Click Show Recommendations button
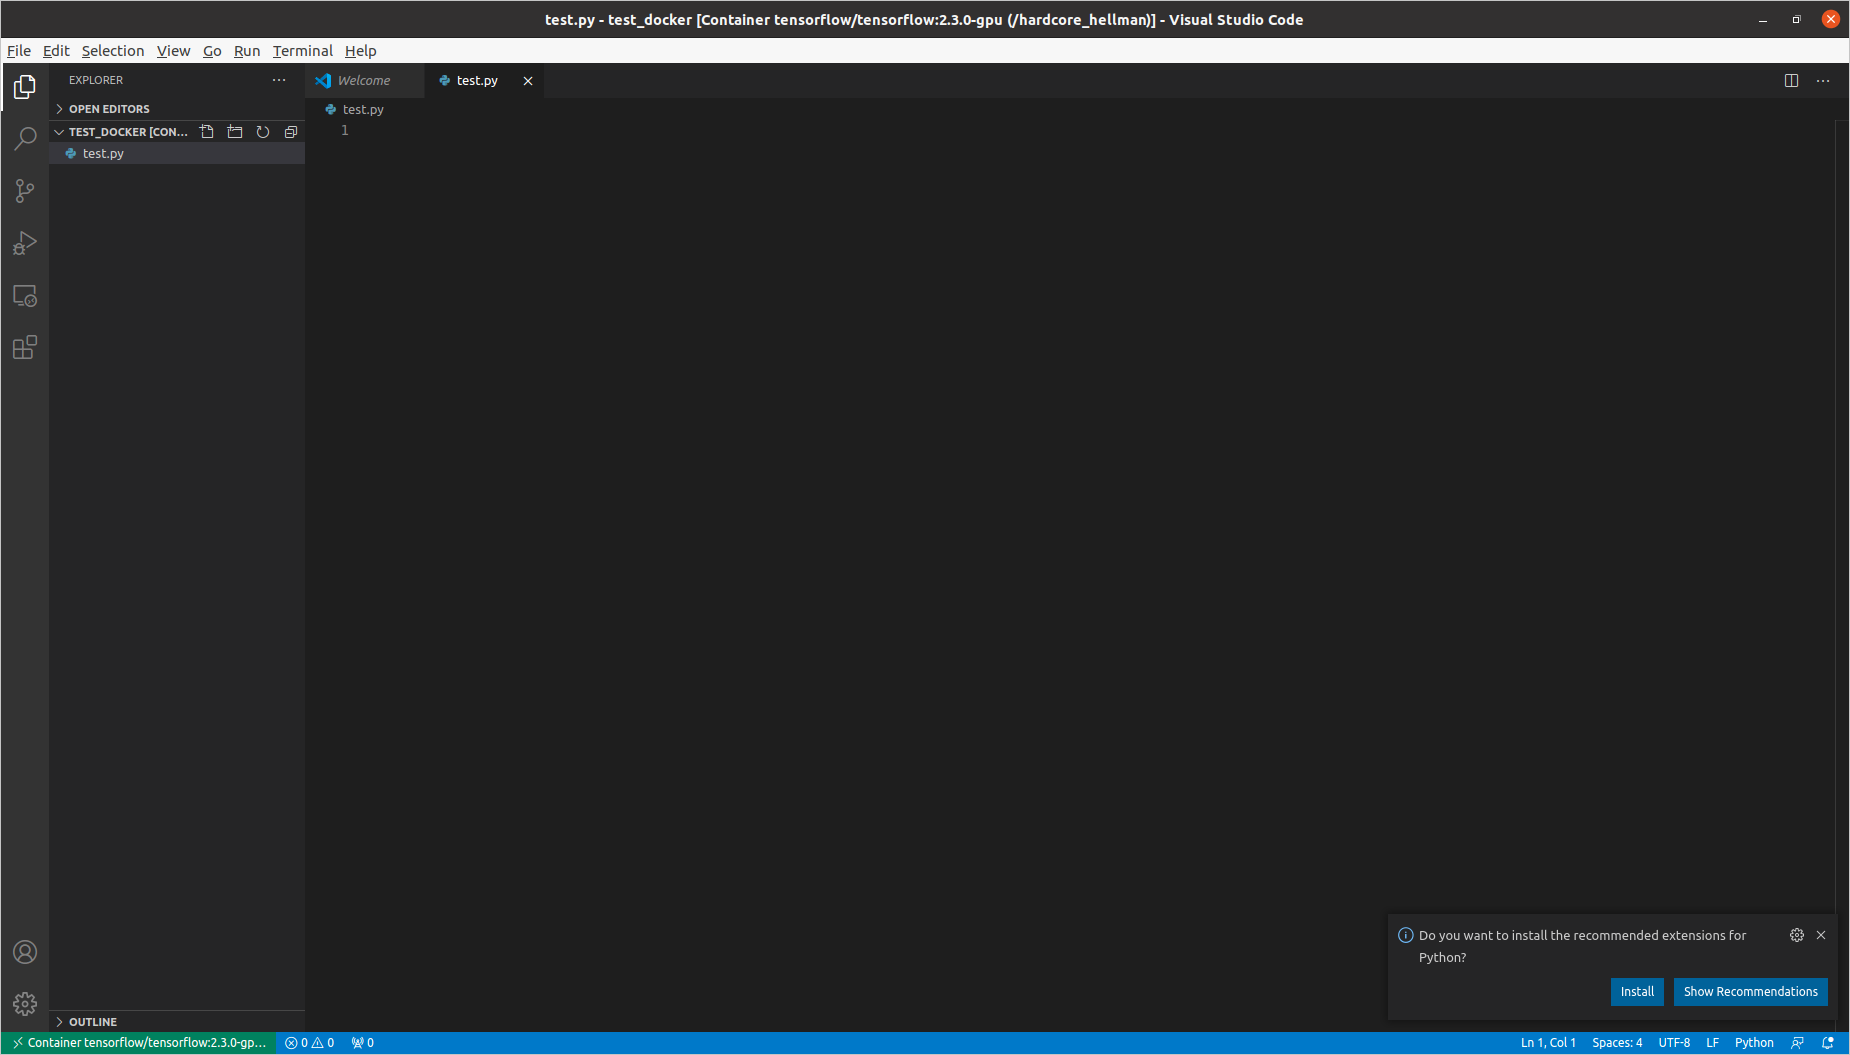 coord(1750,992)
